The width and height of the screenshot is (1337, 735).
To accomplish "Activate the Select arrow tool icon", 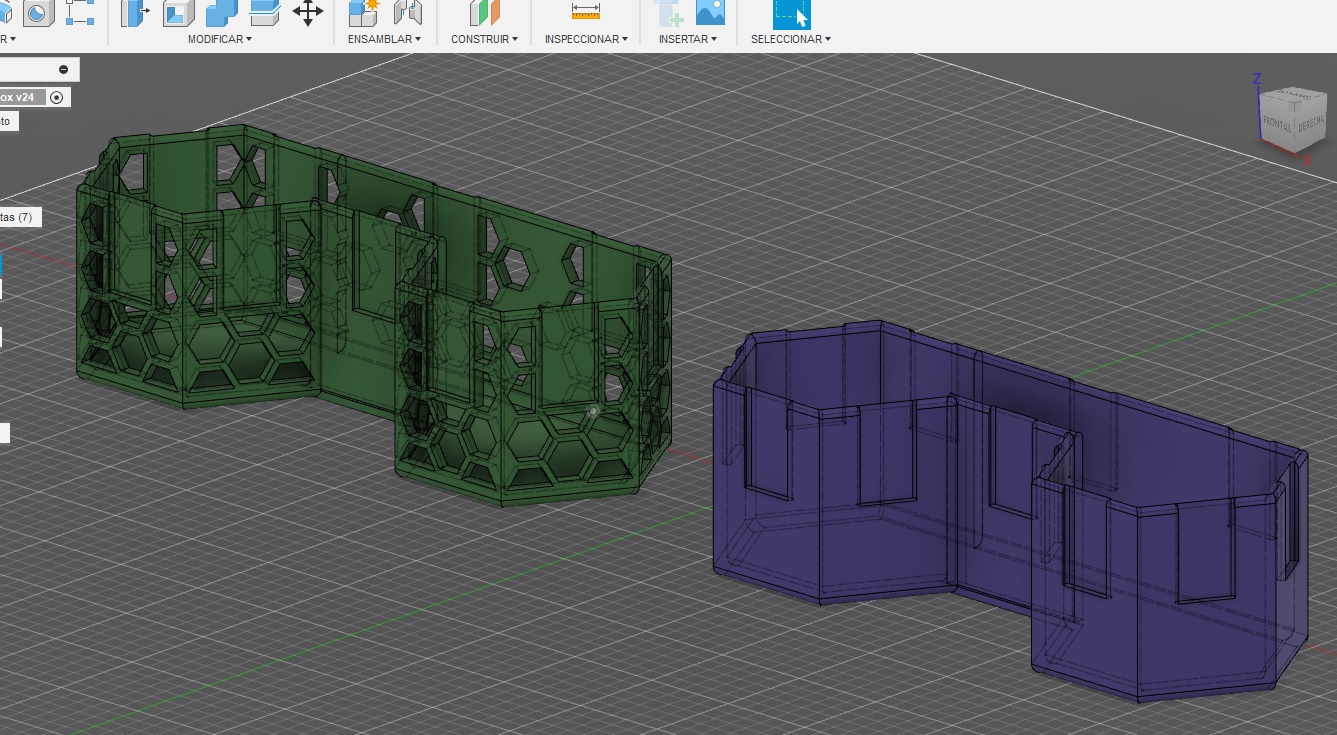I will (x=791, y=14).
